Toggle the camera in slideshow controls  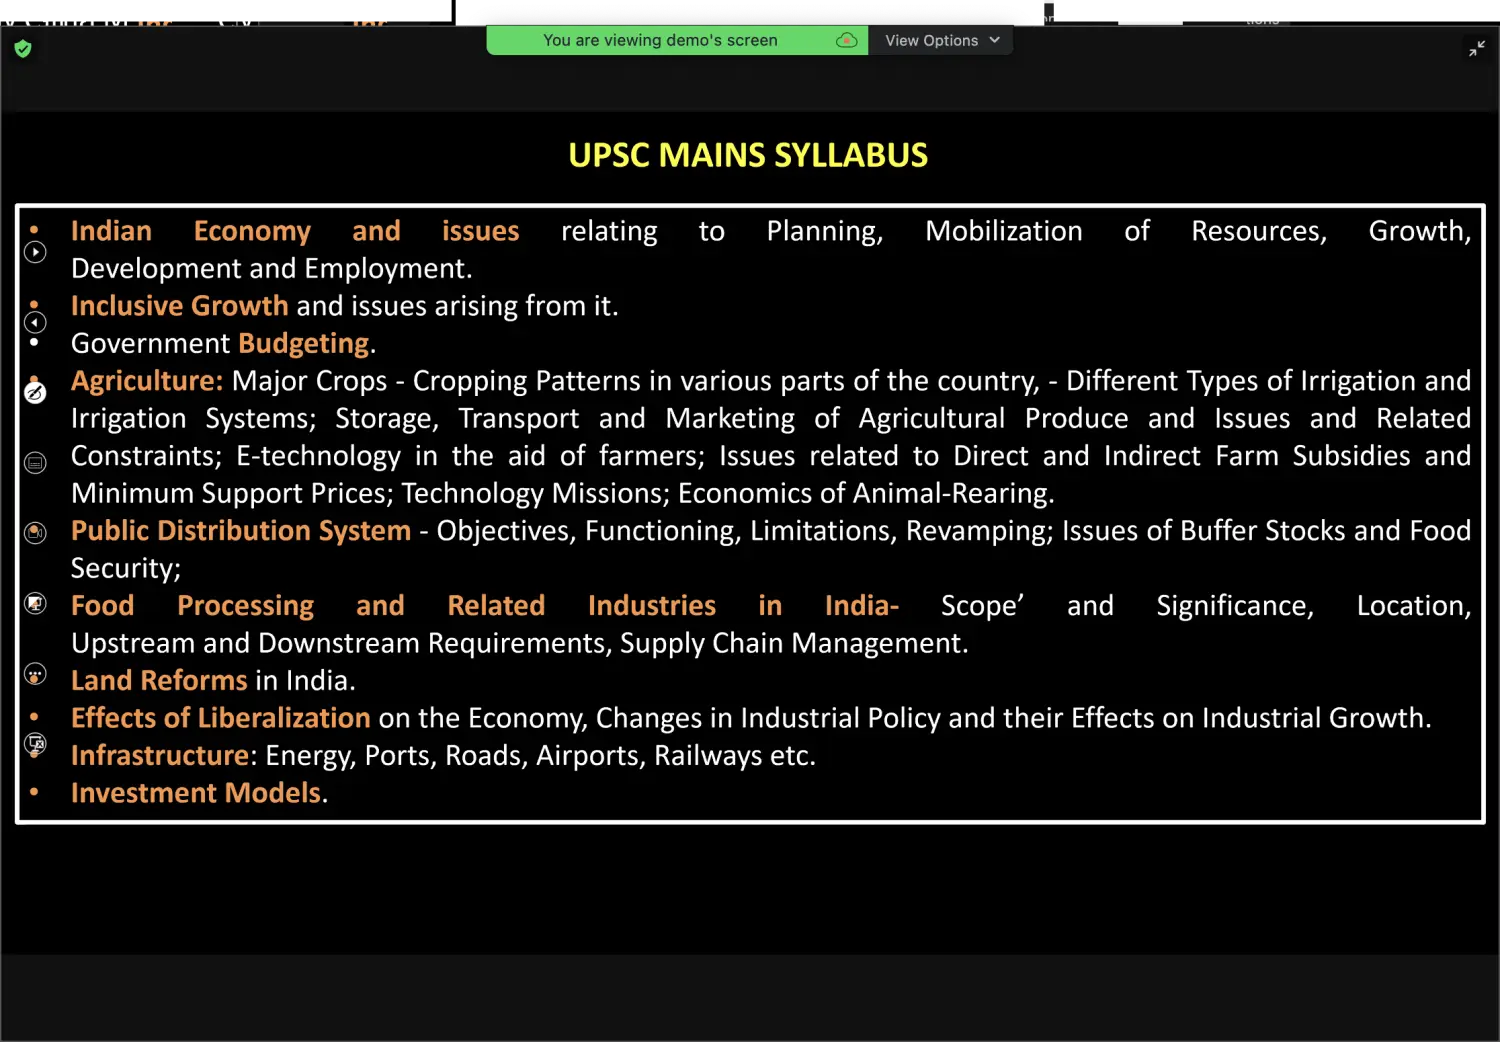point(35,533)
